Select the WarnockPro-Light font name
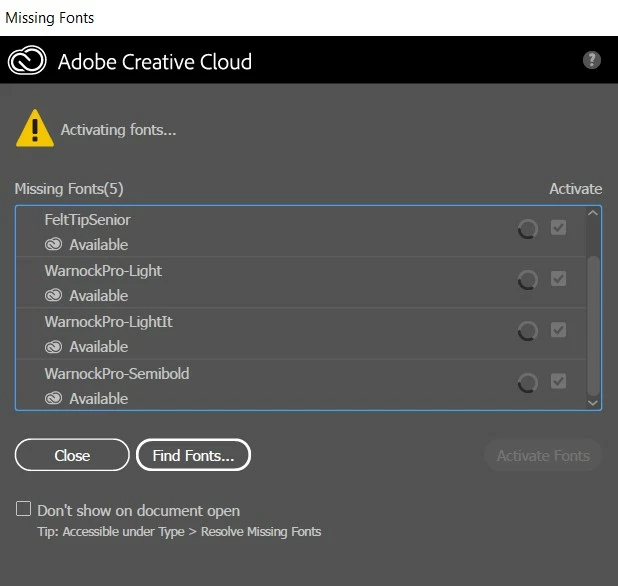The image size is (618, 586). tap(103, 271)
